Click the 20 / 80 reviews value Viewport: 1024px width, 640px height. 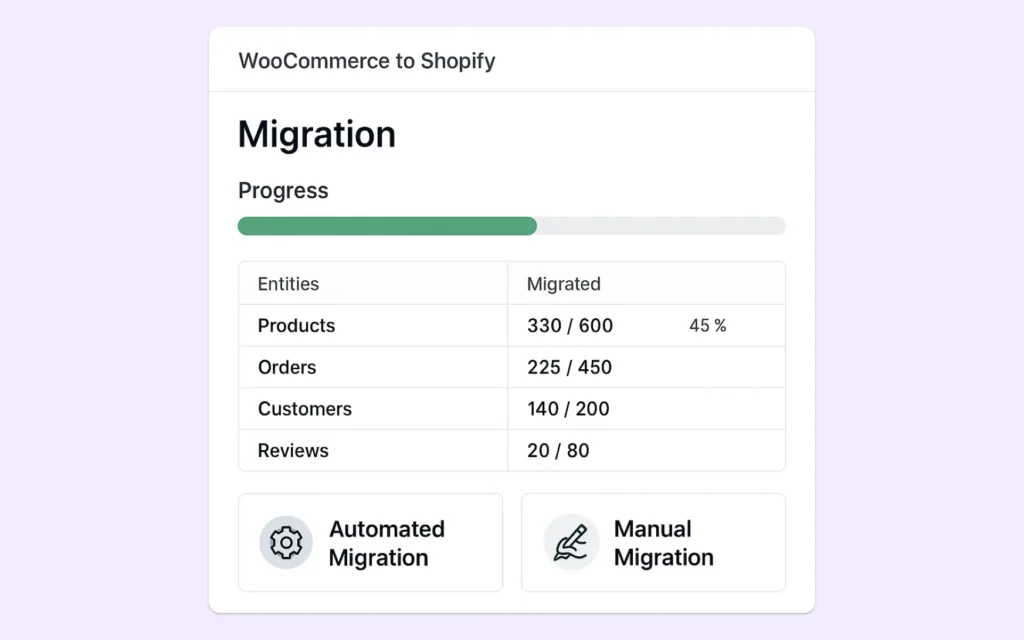pyautogui.click(x=558, y=451)
